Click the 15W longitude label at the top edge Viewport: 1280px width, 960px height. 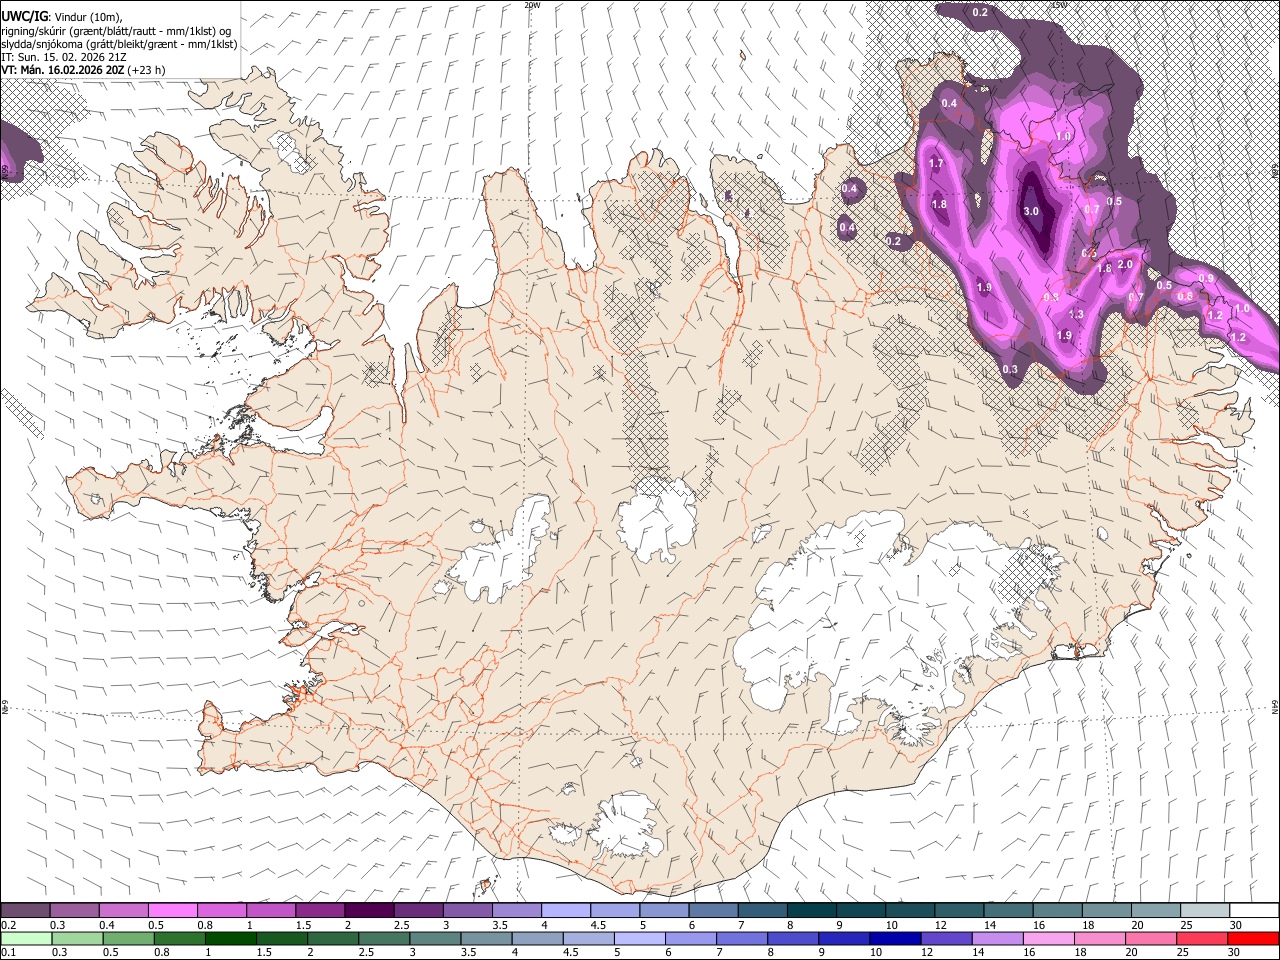click(x=1059, y=5)
